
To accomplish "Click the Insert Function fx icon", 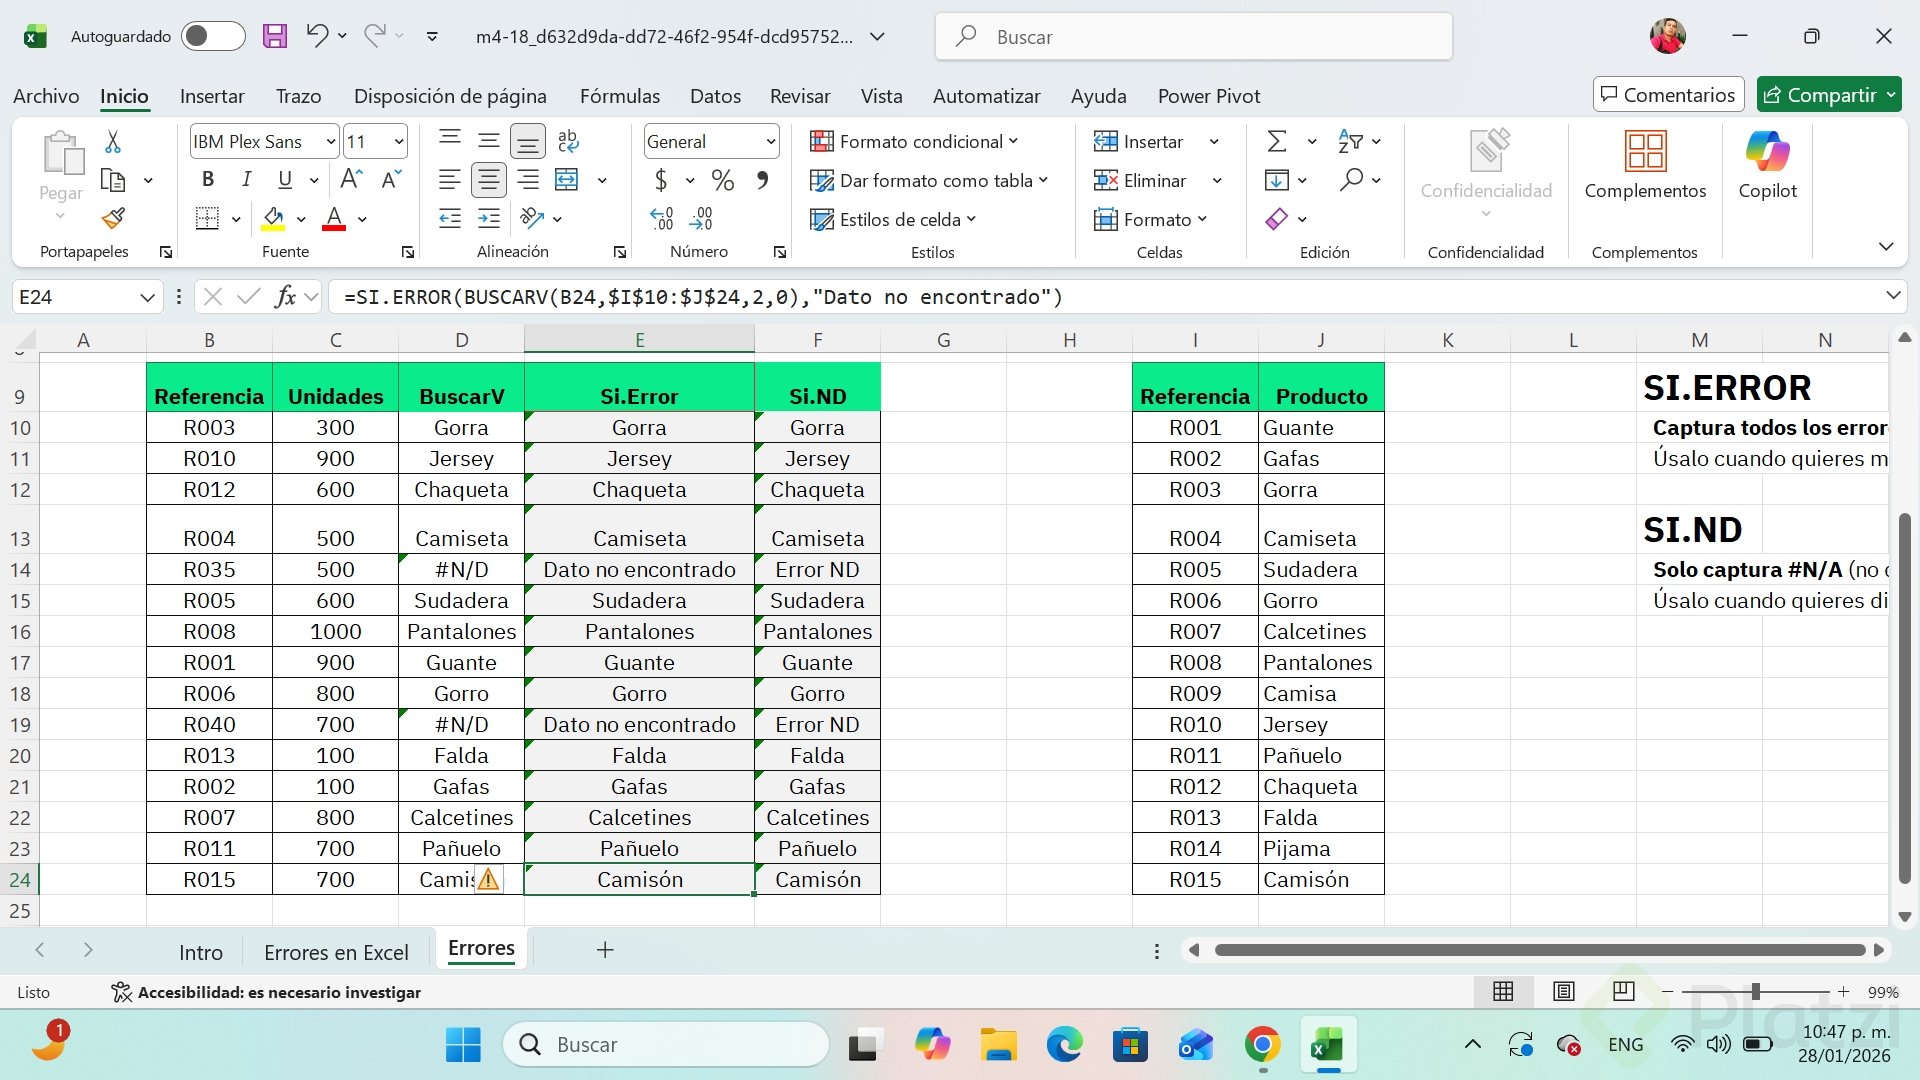I will coord(285,297).
